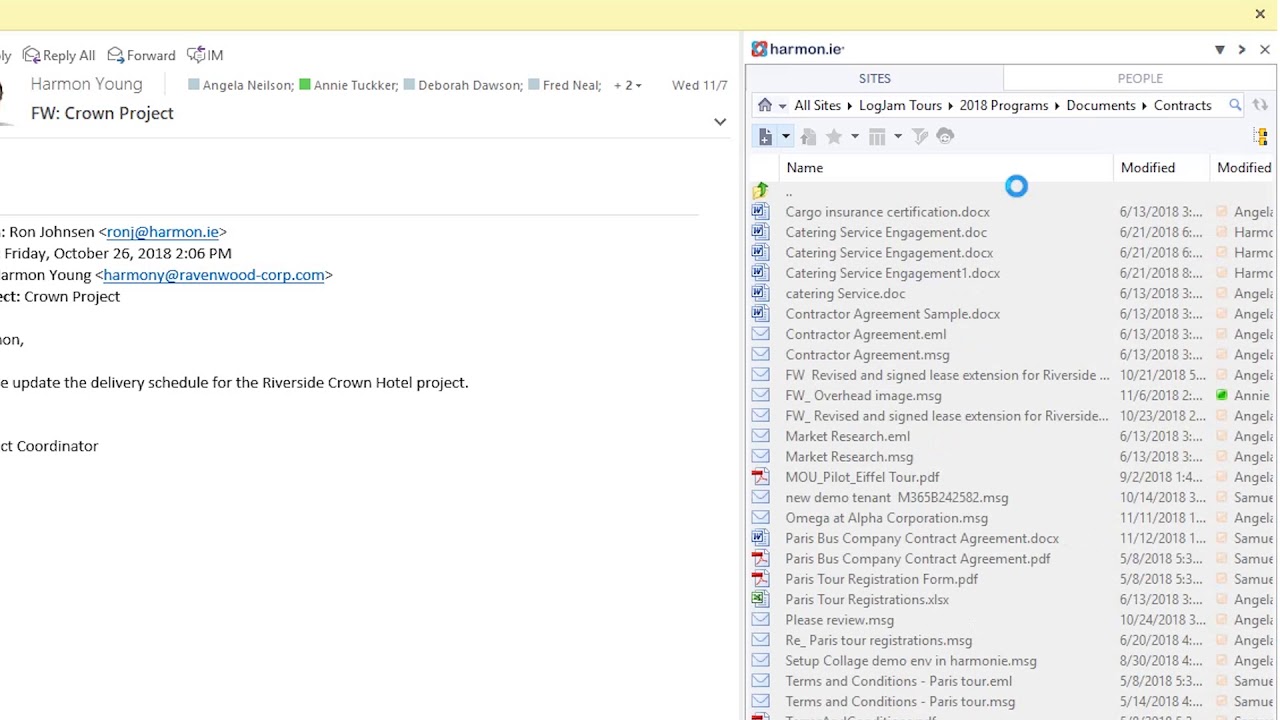Click green presence indicator beside Annie

(1222, 396)
